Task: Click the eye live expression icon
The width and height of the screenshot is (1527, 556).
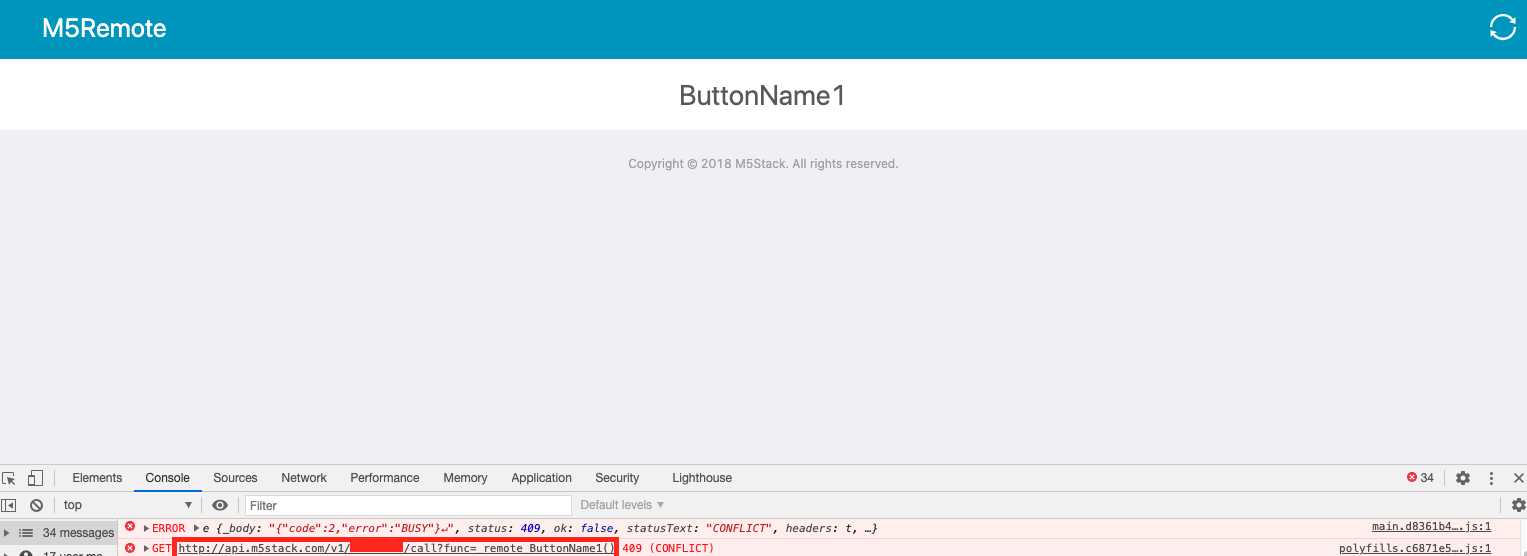Action: coord(220,505)
